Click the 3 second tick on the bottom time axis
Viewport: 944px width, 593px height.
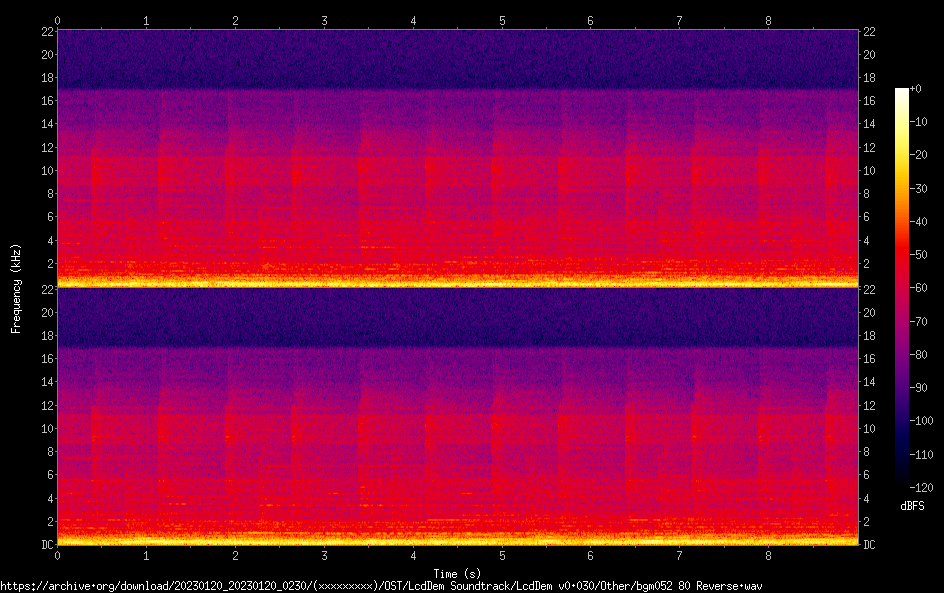[324, 555]
